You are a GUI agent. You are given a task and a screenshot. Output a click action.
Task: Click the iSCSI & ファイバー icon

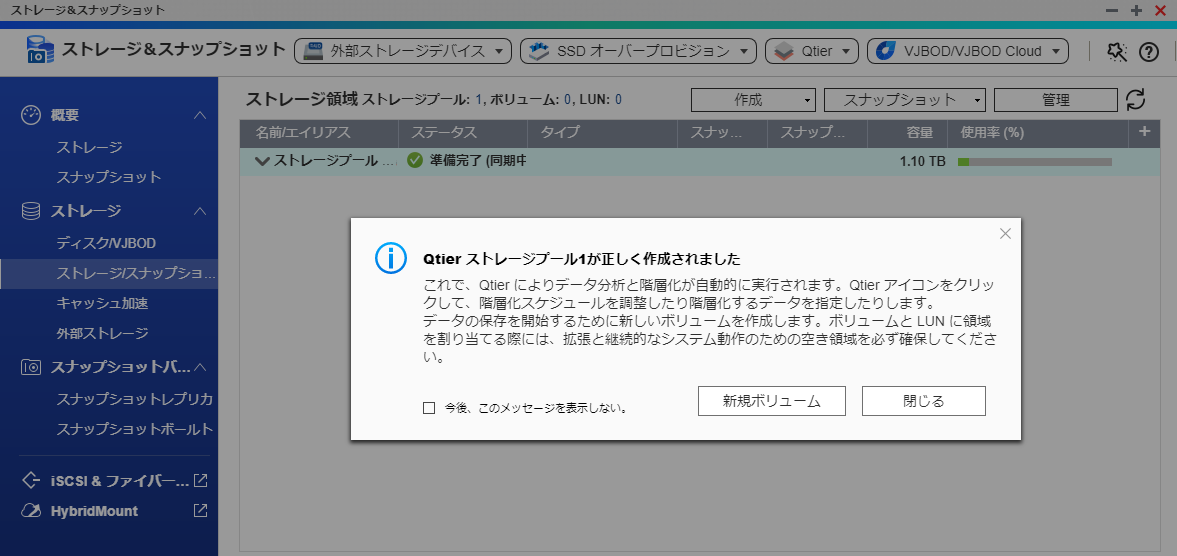(31, 479)
